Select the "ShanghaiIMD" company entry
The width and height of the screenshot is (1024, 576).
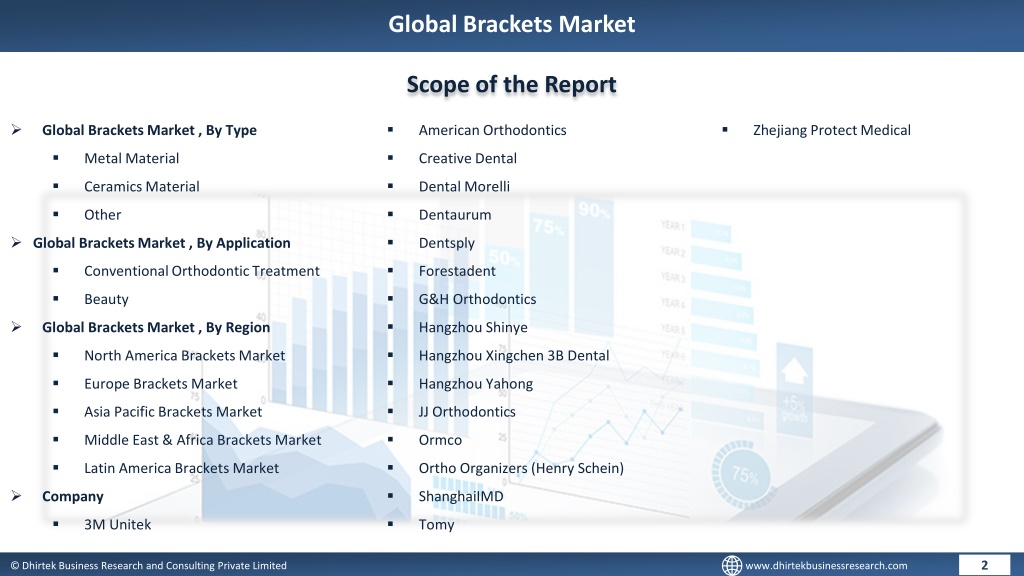461,496
